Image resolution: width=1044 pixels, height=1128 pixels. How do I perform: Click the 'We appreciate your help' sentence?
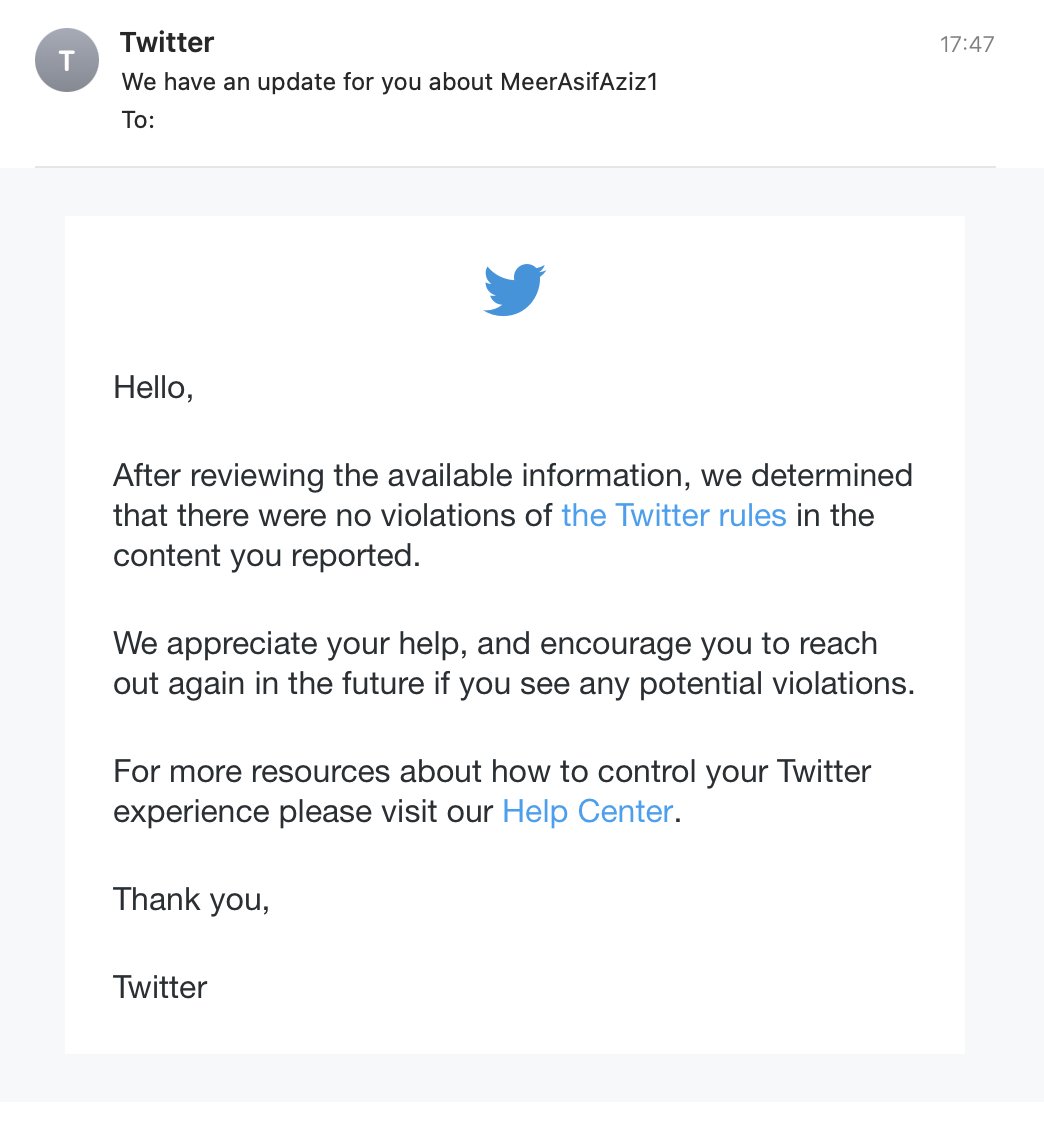290,642
